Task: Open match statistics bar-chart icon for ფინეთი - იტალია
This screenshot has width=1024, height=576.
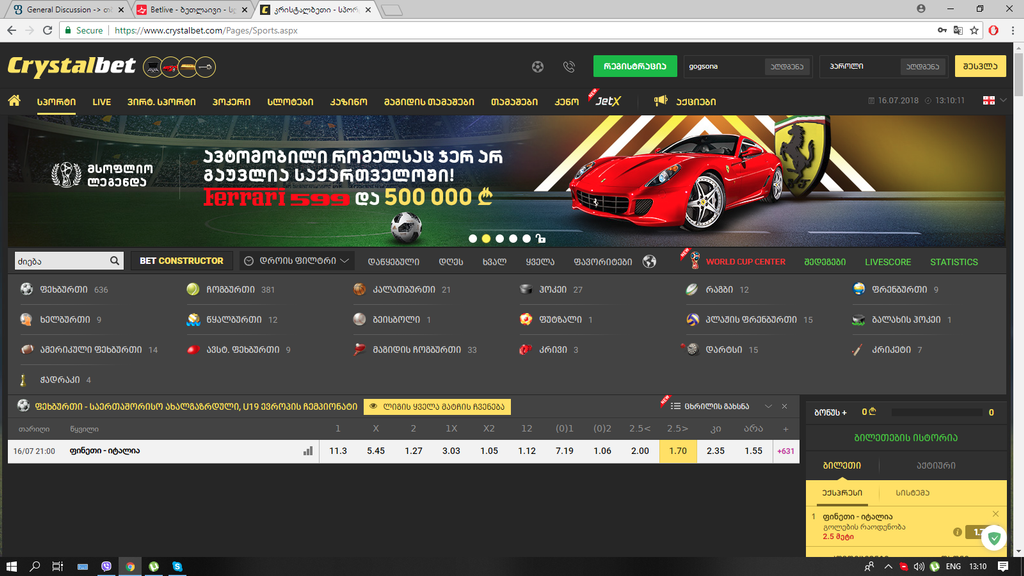Action: point(308,451)
